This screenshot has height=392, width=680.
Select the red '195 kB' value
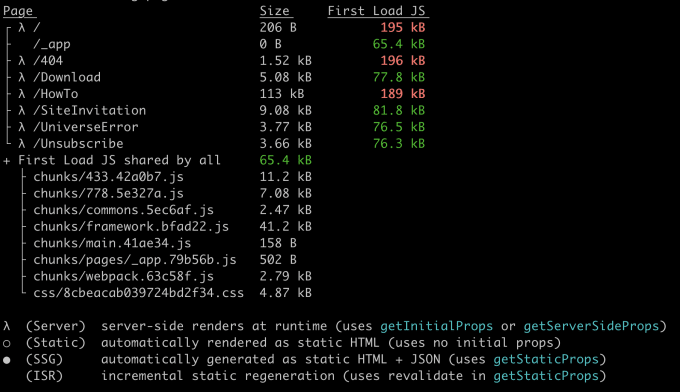click(x=403, y=27)
